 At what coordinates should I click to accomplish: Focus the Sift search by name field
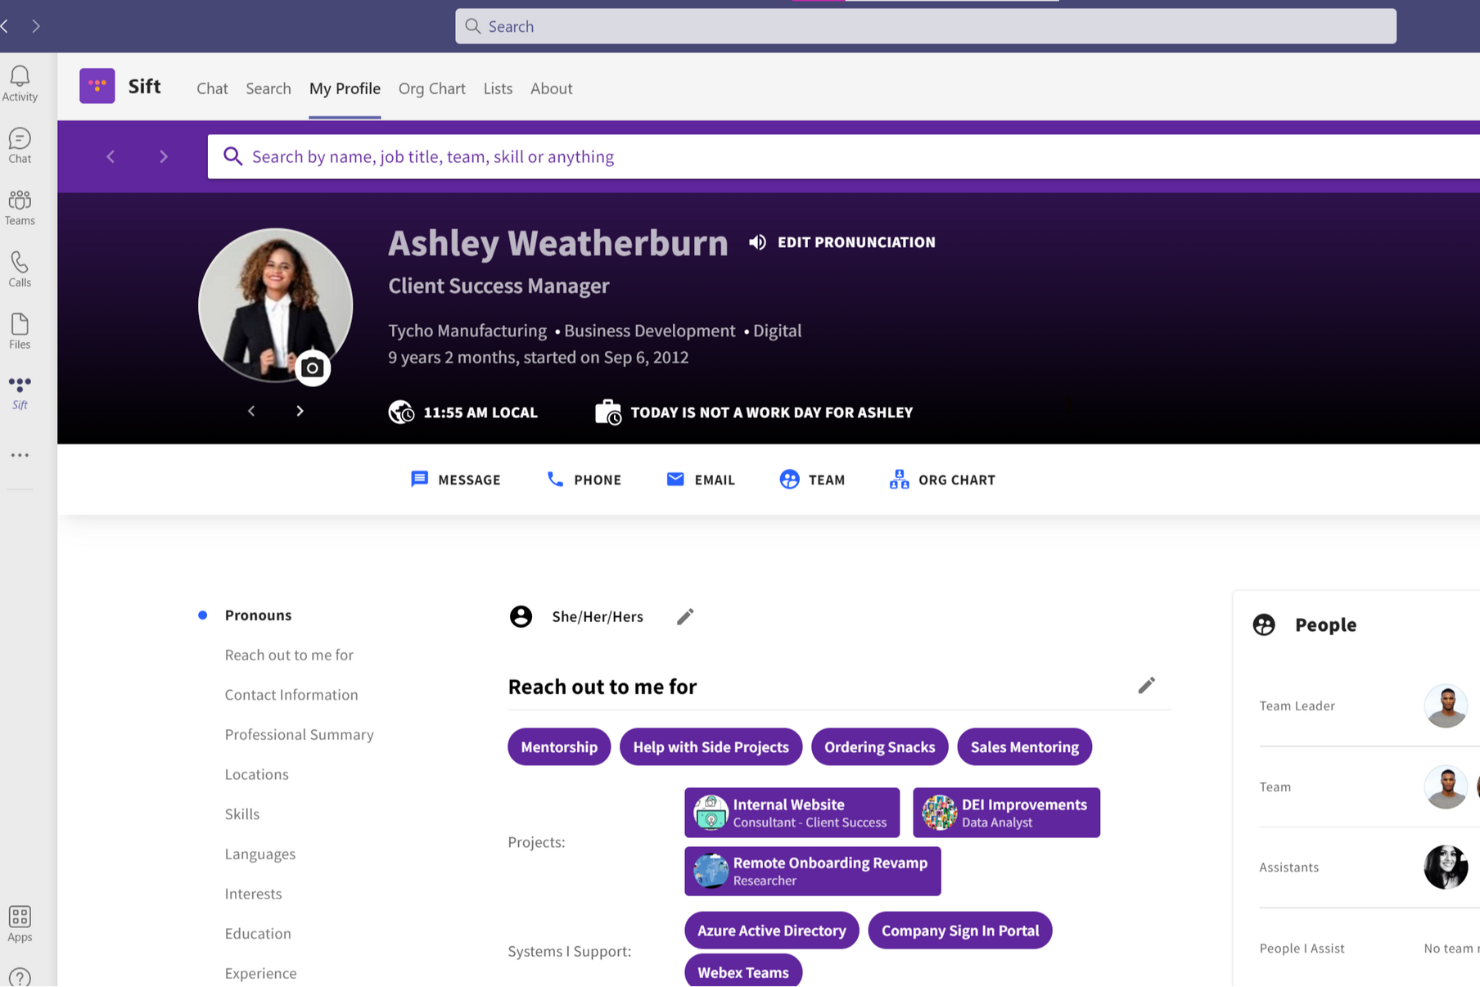tap(844, 157)
